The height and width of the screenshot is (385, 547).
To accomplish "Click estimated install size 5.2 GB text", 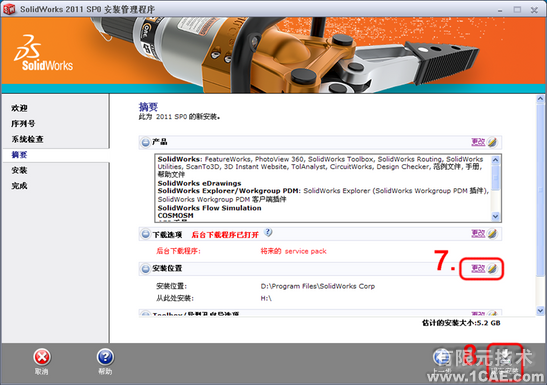I will coord(461,323).
